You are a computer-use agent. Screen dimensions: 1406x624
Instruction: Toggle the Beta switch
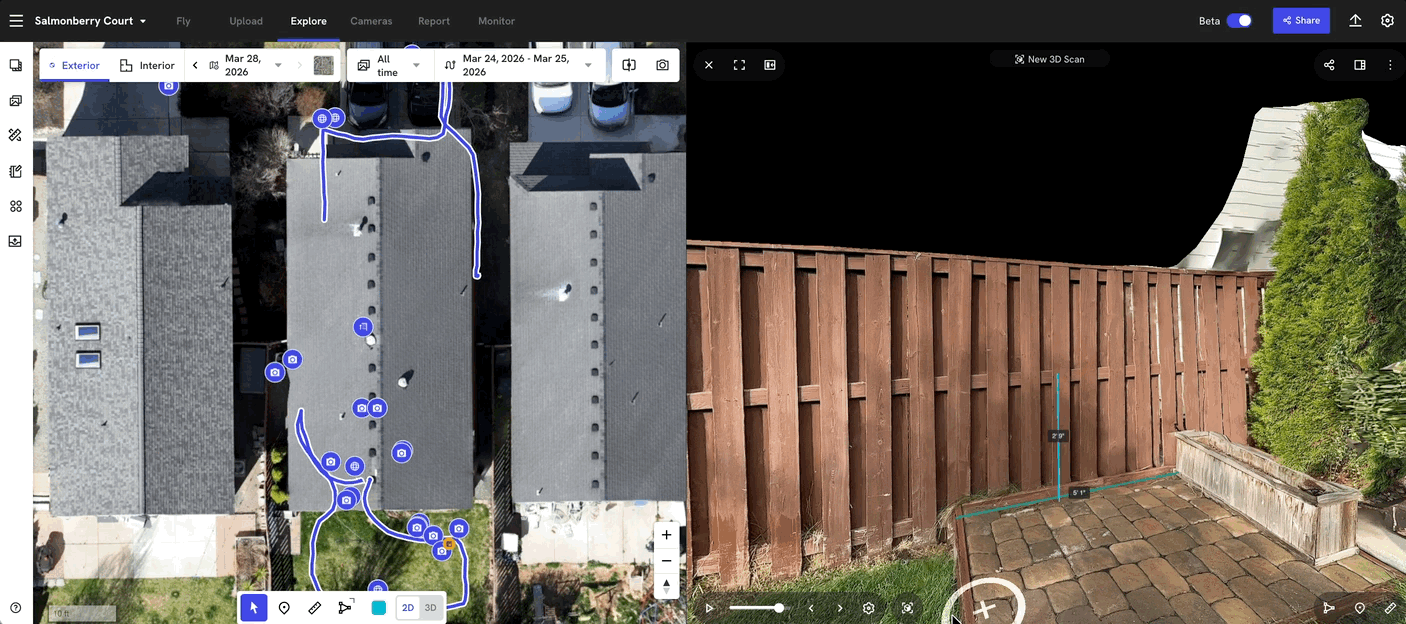1239,21
